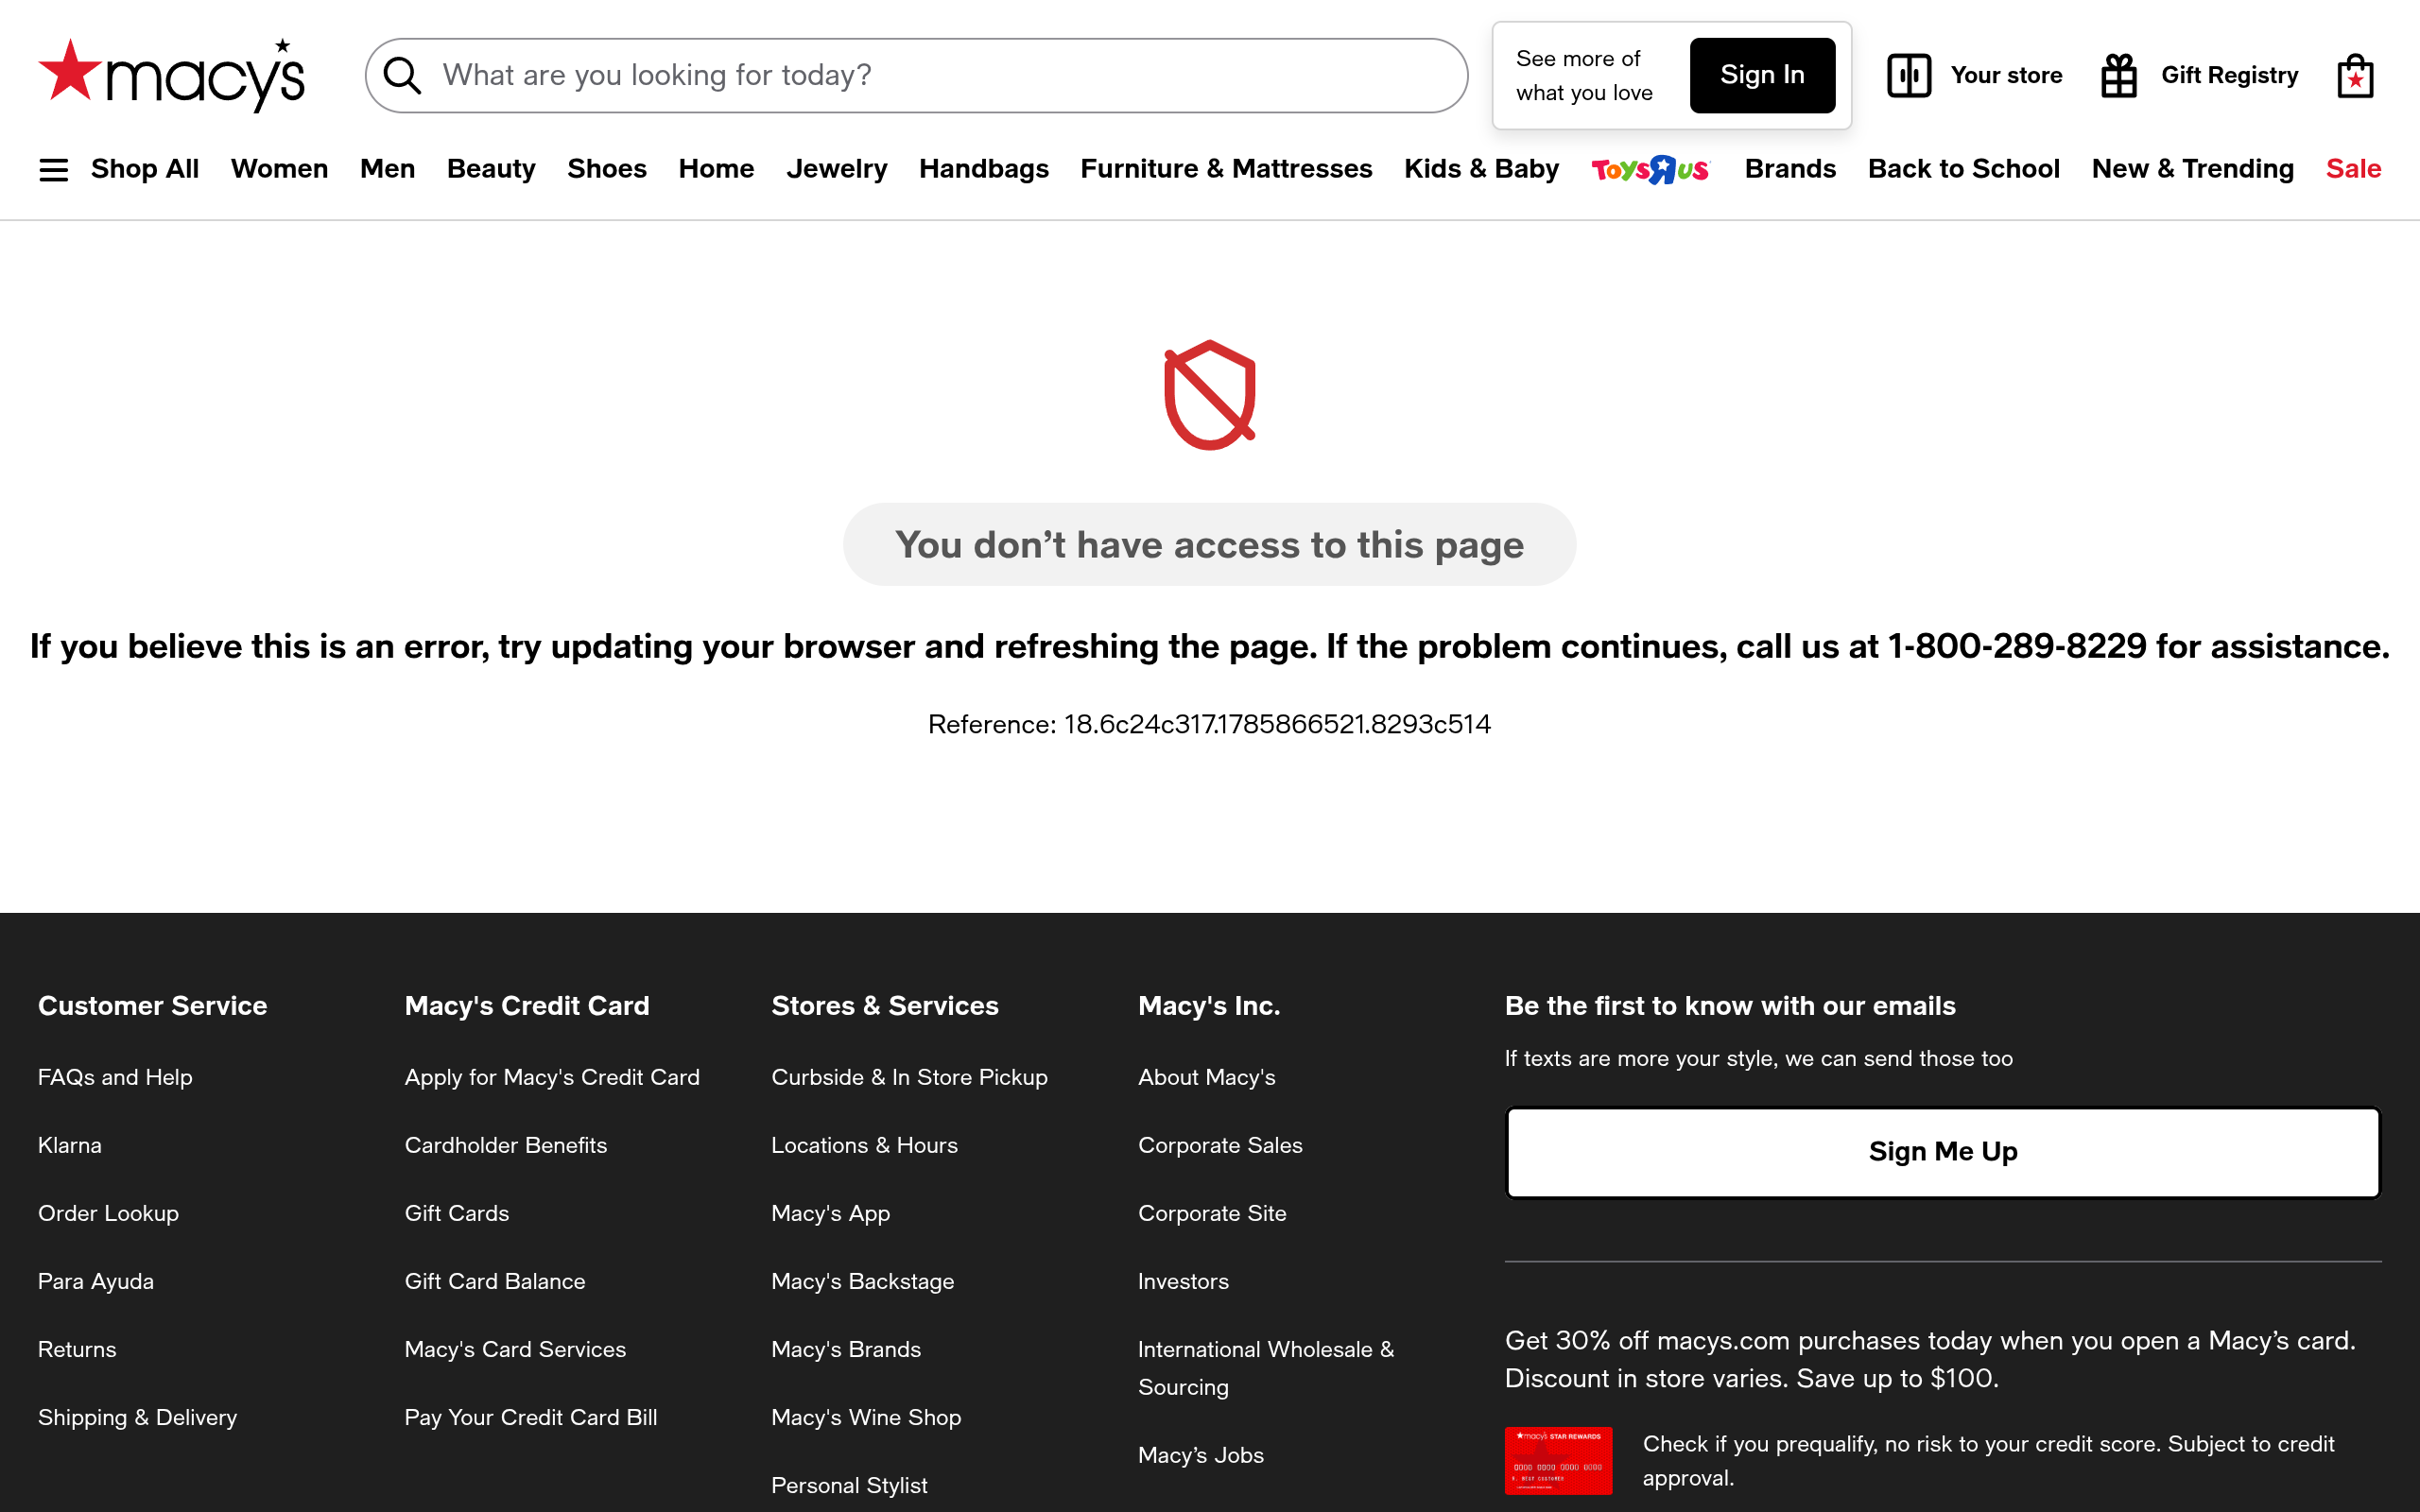This screenshot has height=1512, width=2420.
Task: Open the Women menu
Action: pyautogui.click(x=279, y=169)
